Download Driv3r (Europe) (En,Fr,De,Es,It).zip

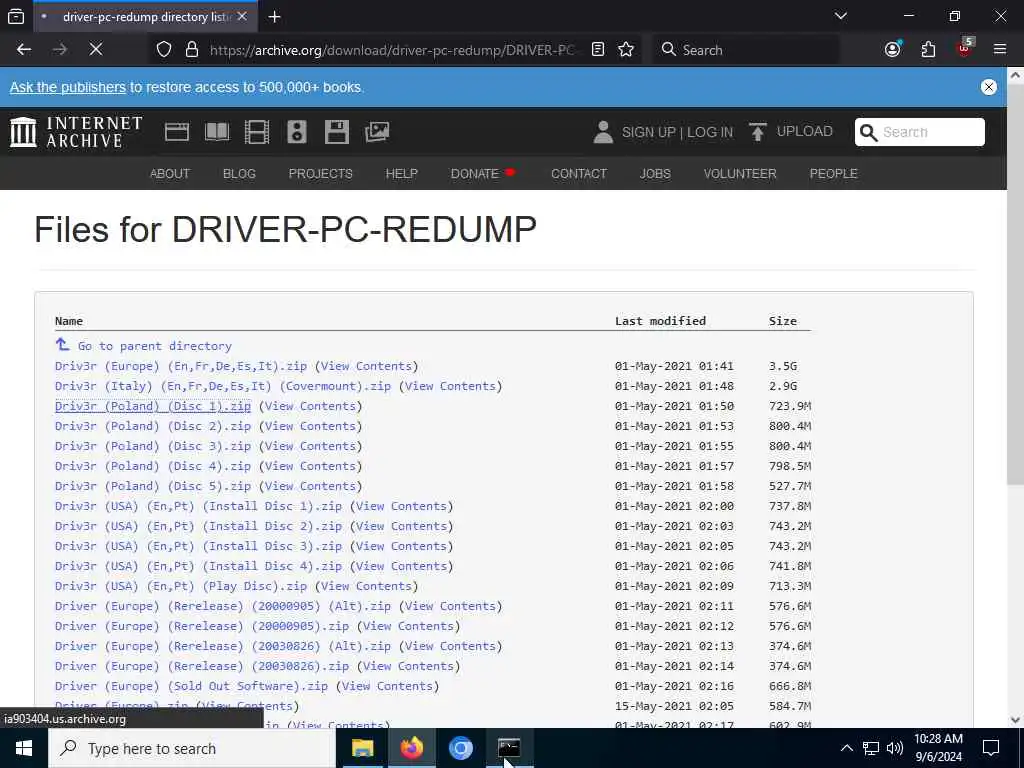tap(181, 366)
